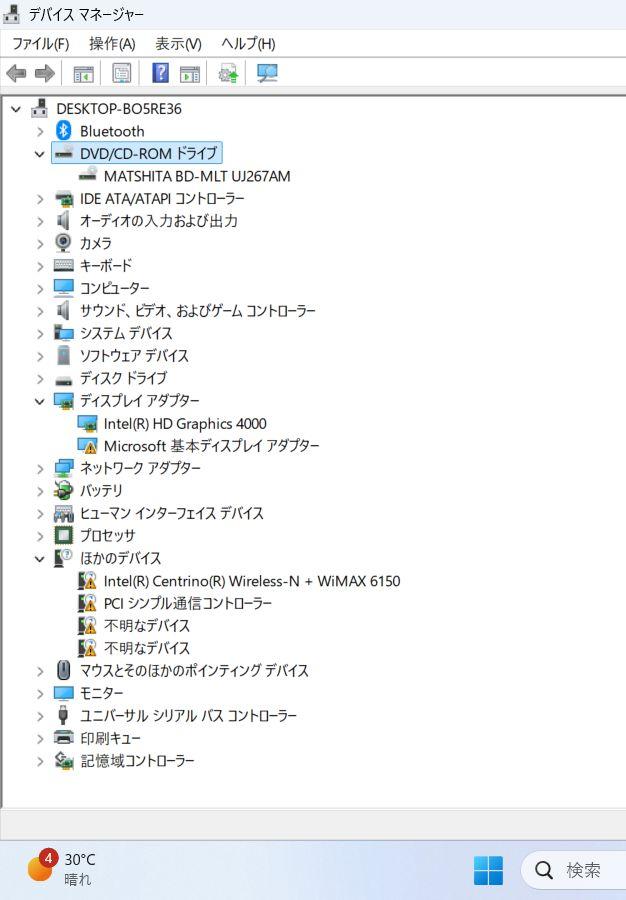Expand the IDE ATA/ATAPI コントローラー category
Image resolution: width=626 pixels, height=900 pixels.
pos(40,199)
